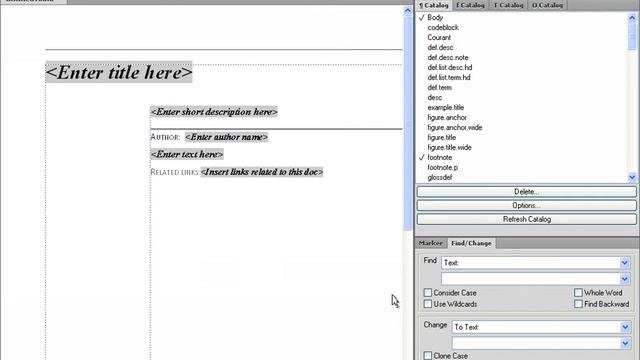Select the Find/Change tab

click(x=471, y=243)
